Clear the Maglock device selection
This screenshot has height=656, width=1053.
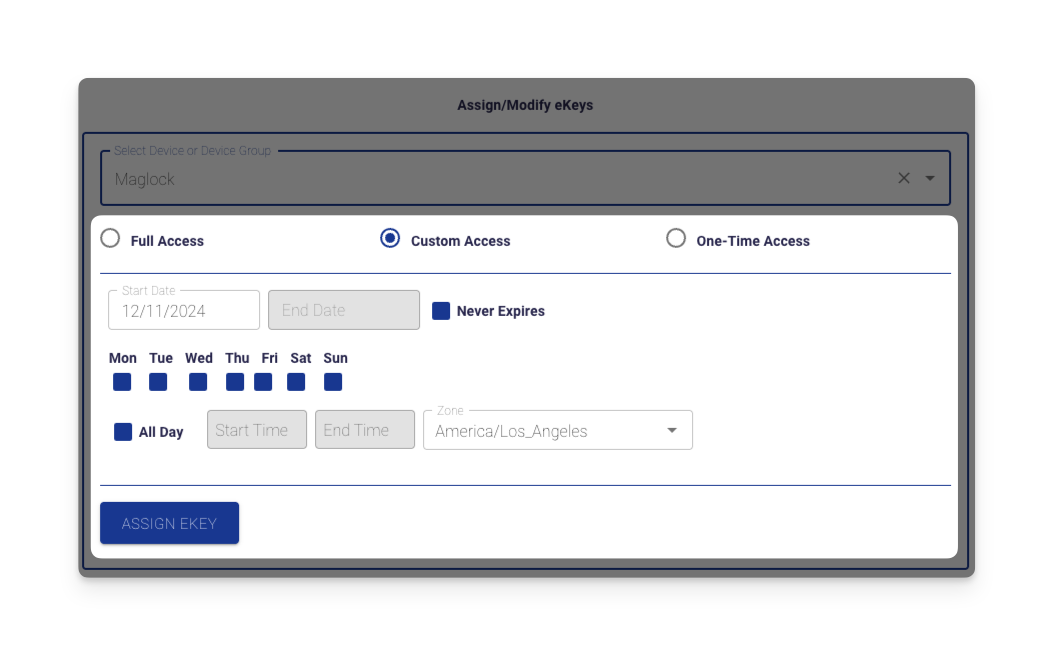(904, 178)
